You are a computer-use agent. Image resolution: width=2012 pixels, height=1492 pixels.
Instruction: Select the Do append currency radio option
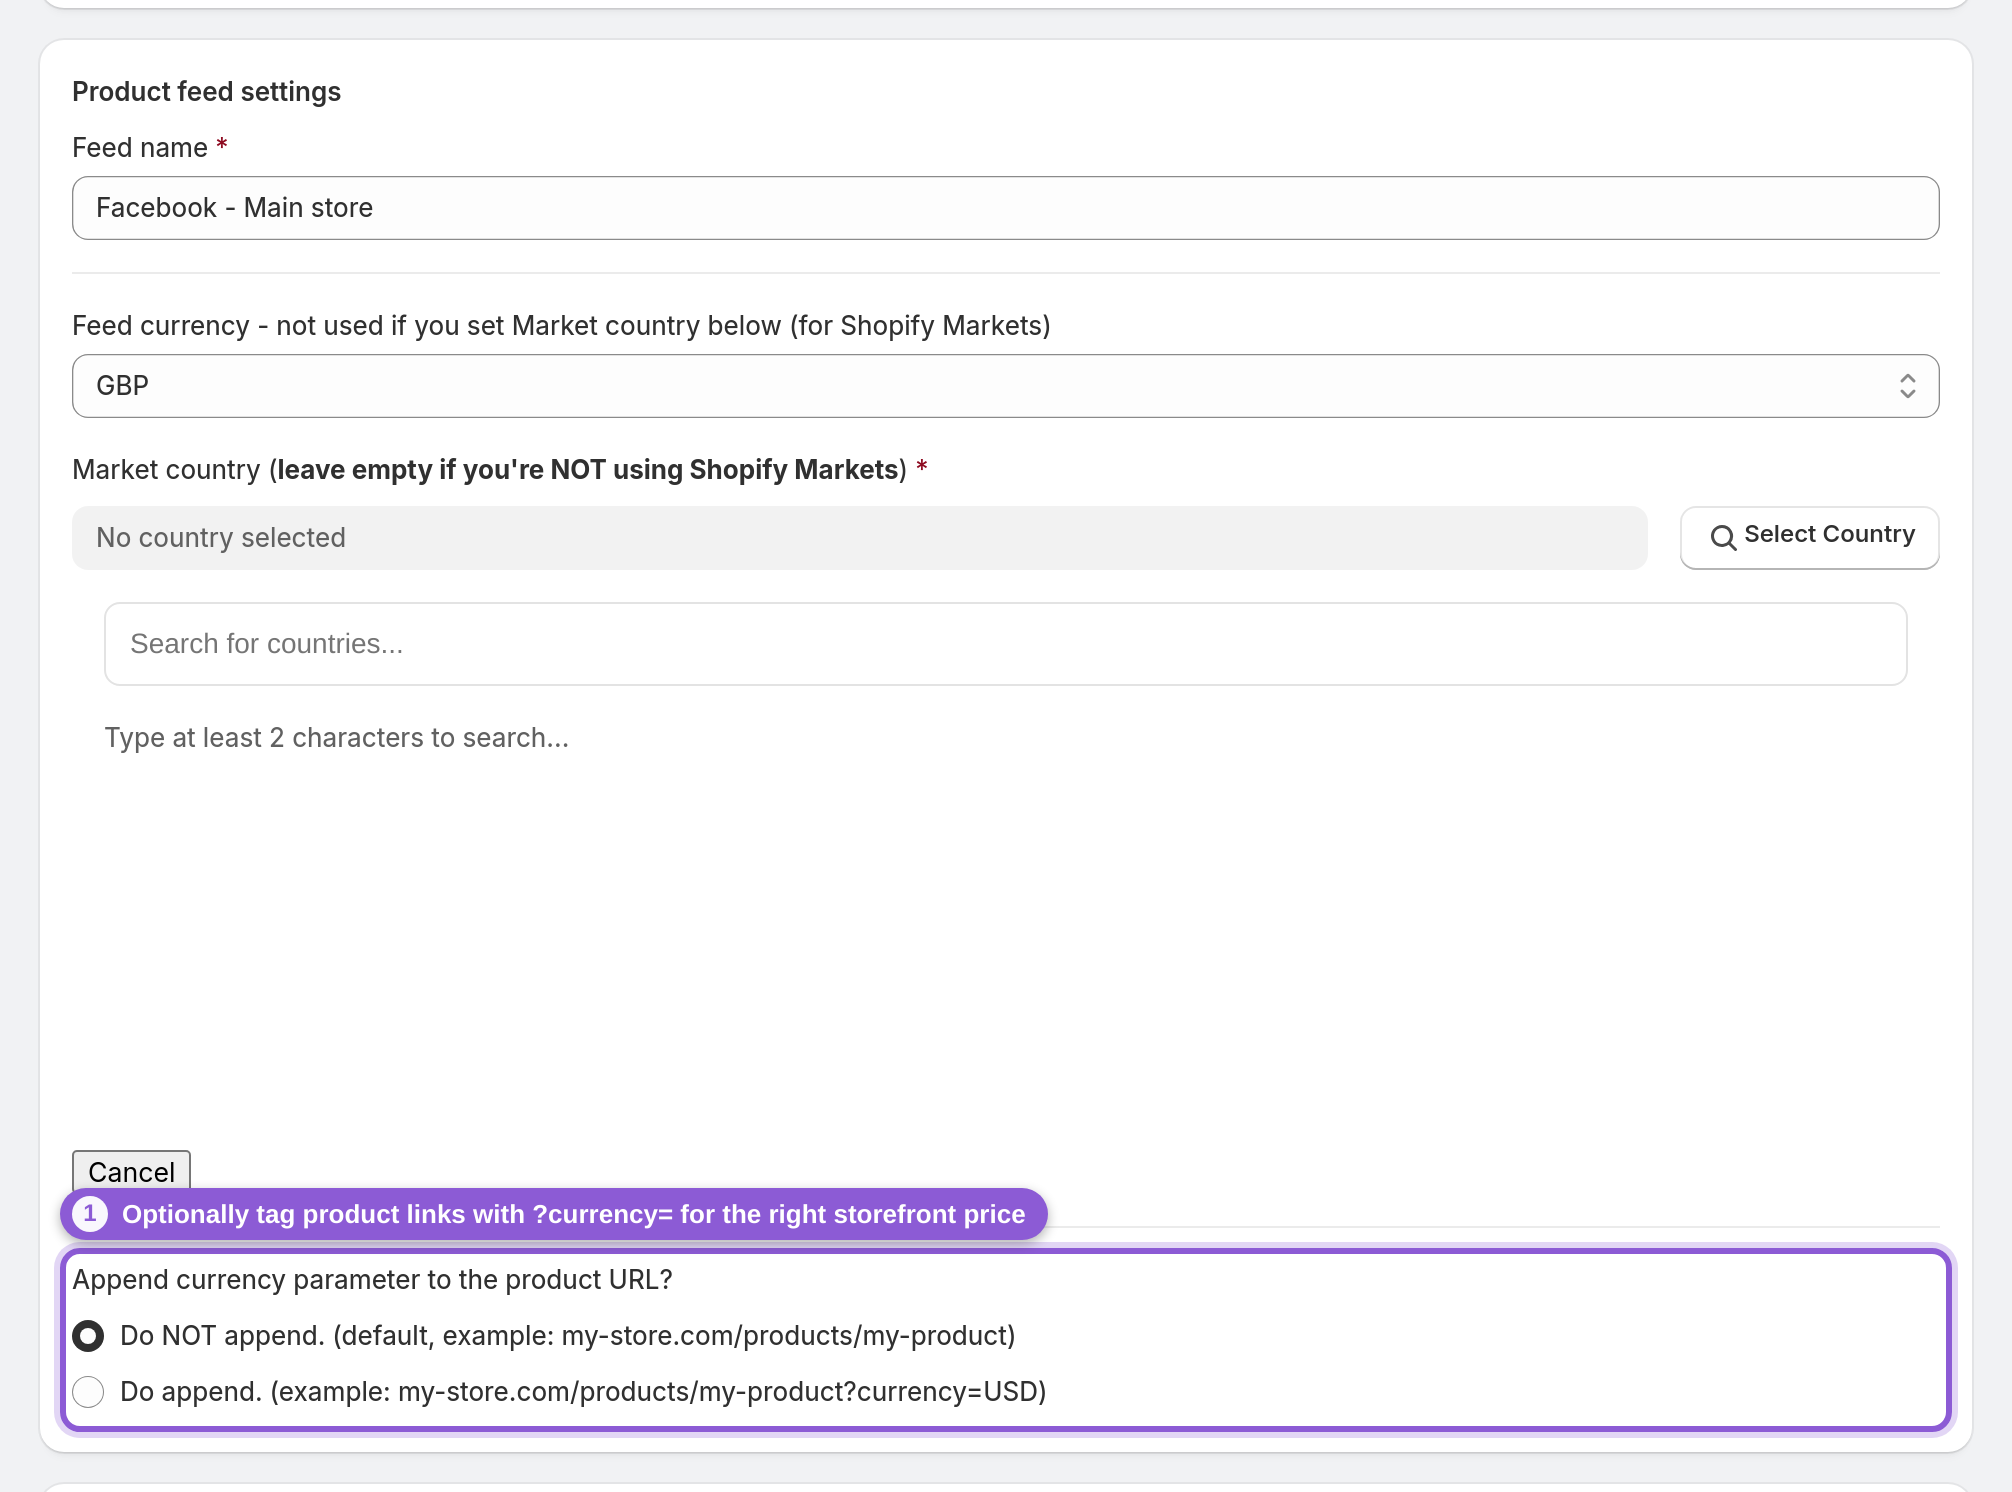pyautogui.click(x=88, y=1392)
